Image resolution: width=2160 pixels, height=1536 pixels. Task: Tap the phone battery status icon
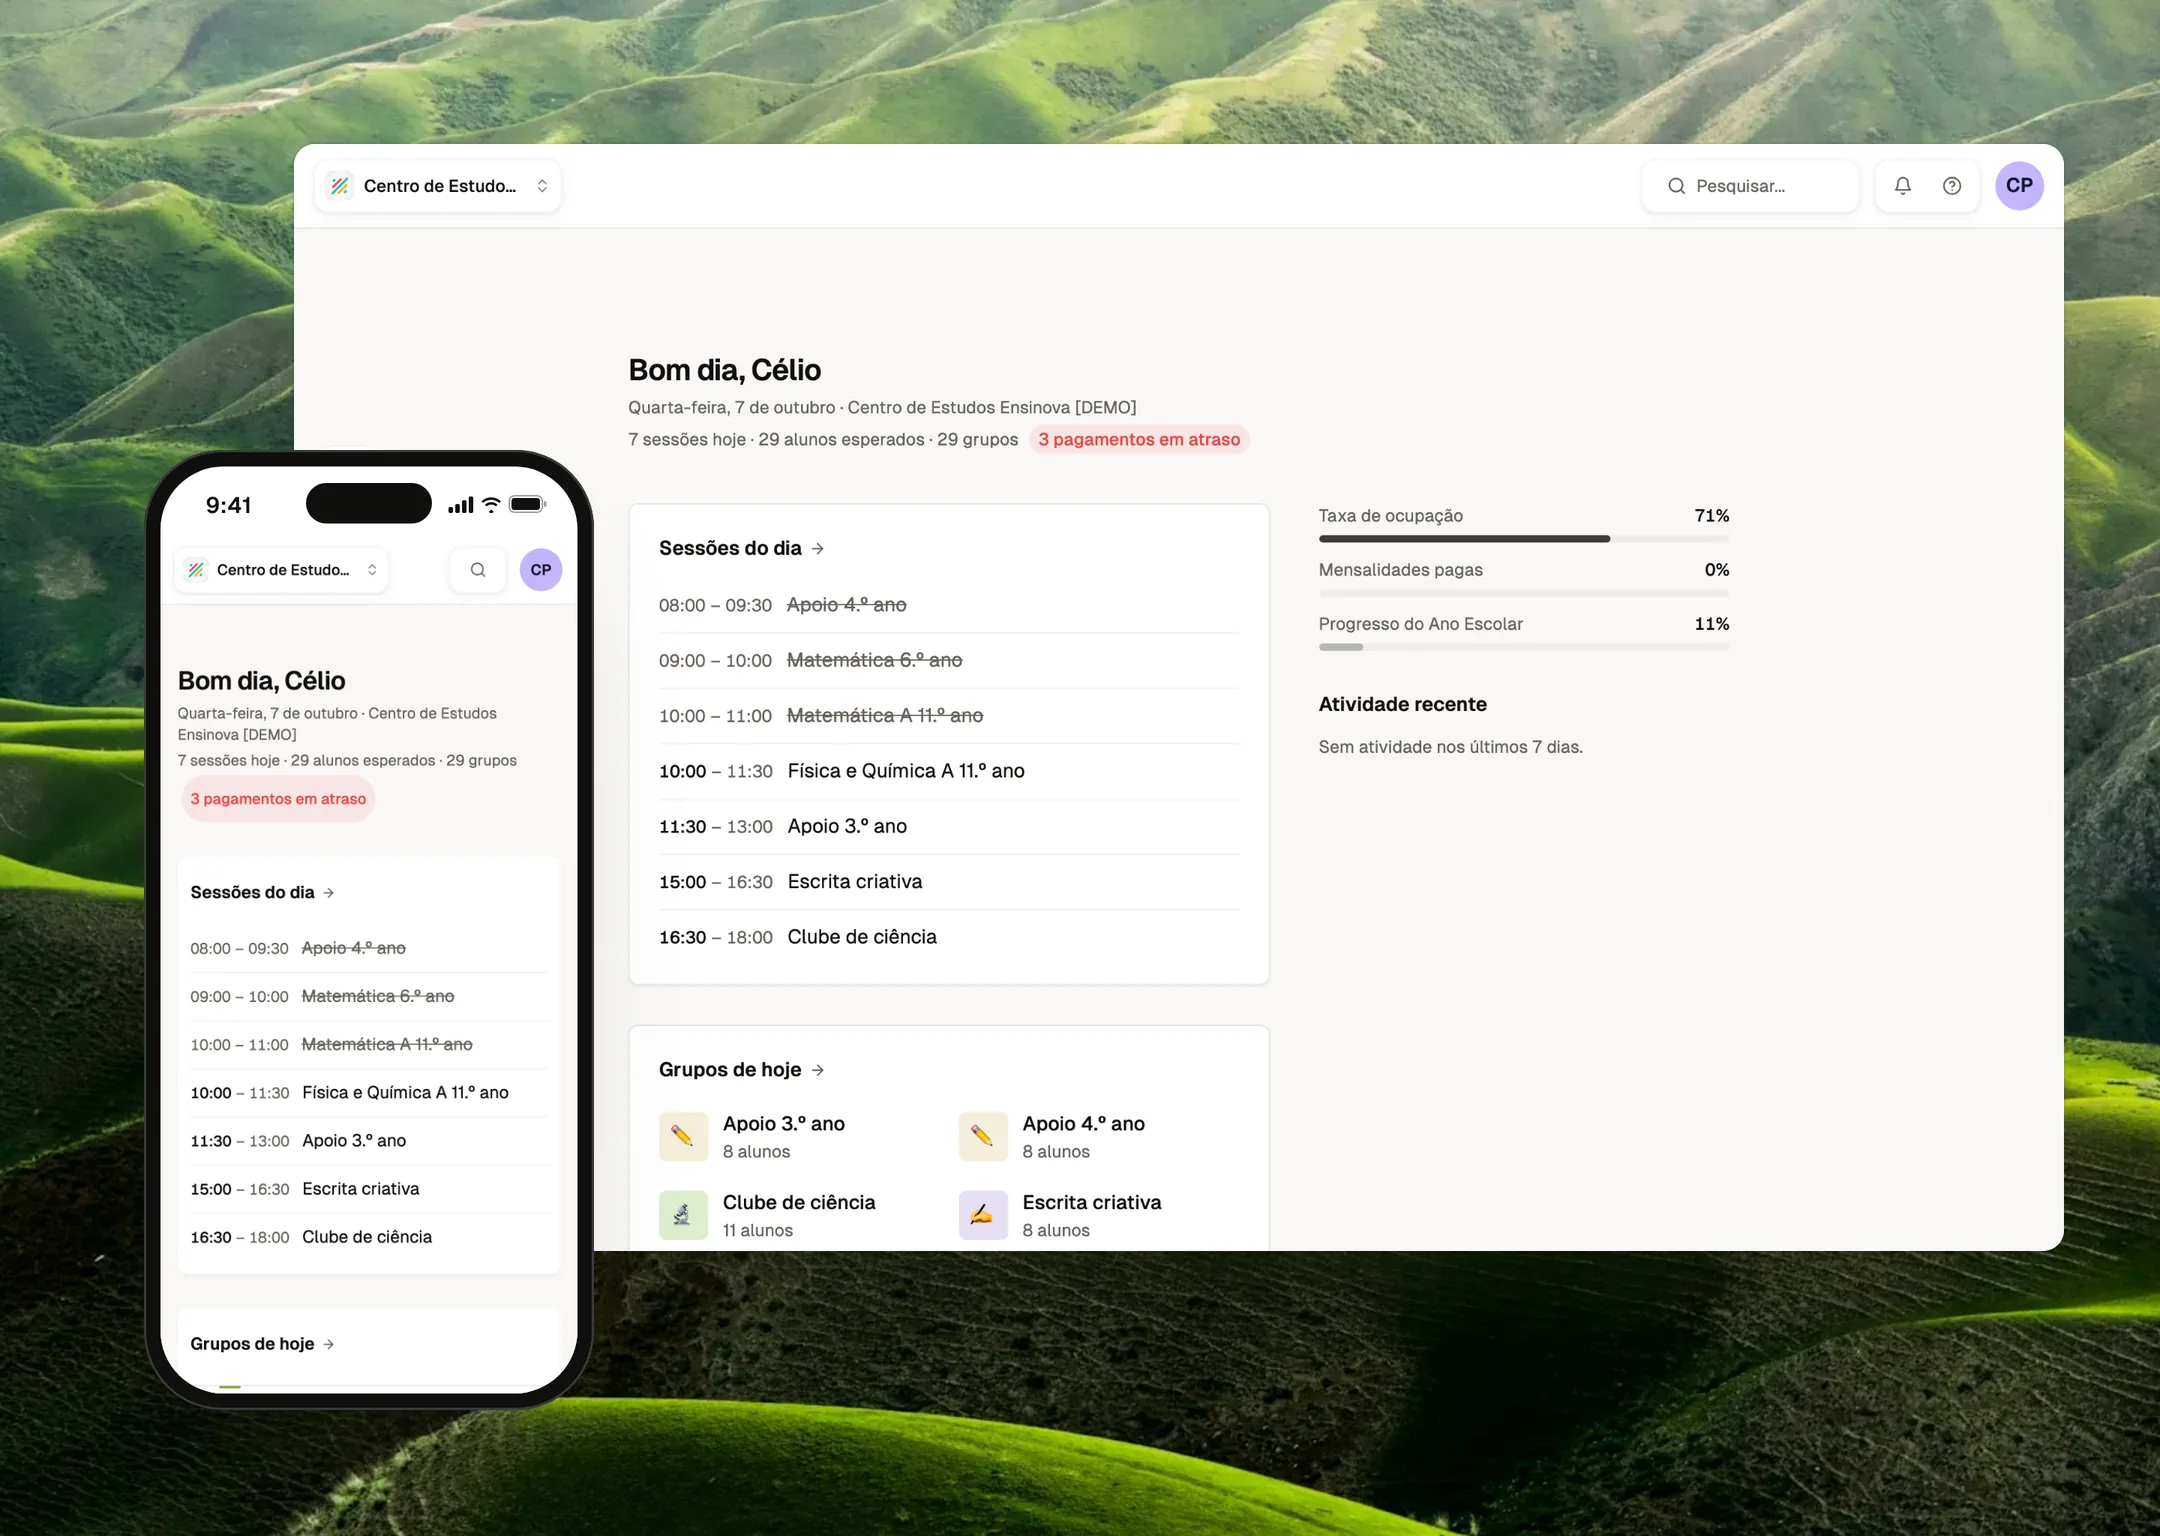pos(527,504)
